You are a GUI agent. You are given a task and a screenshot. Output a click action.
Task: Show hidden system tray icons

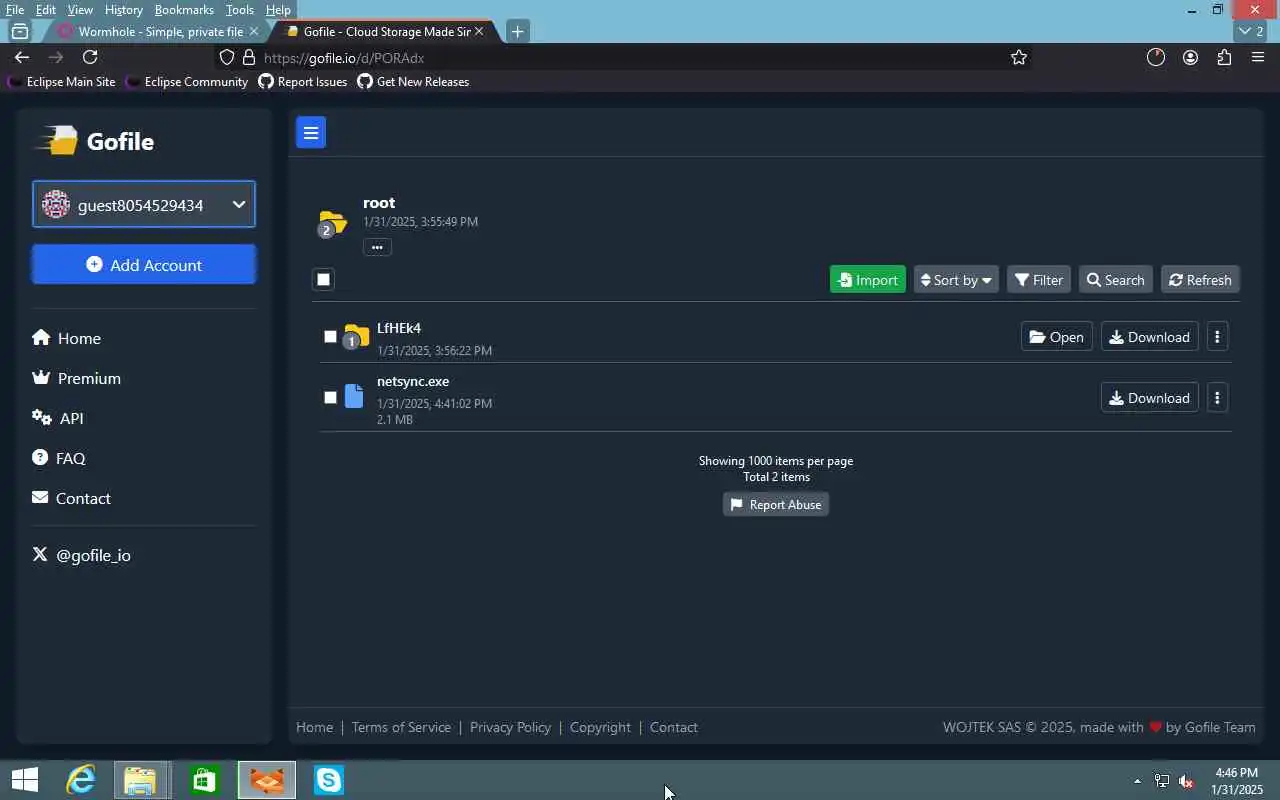(x=1137, y=781)
